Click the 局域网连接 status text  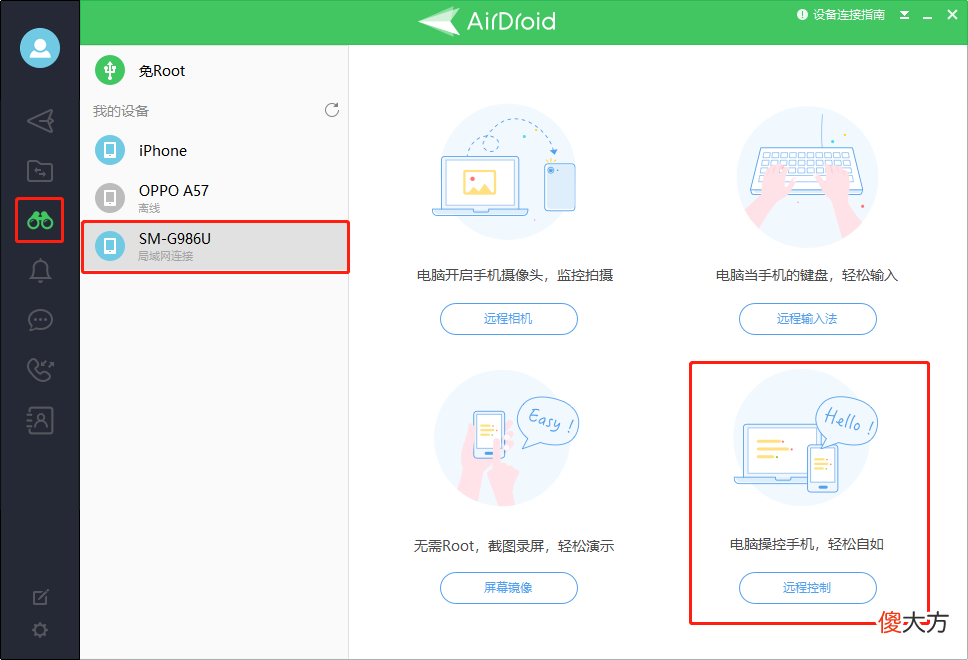point(165,256)
